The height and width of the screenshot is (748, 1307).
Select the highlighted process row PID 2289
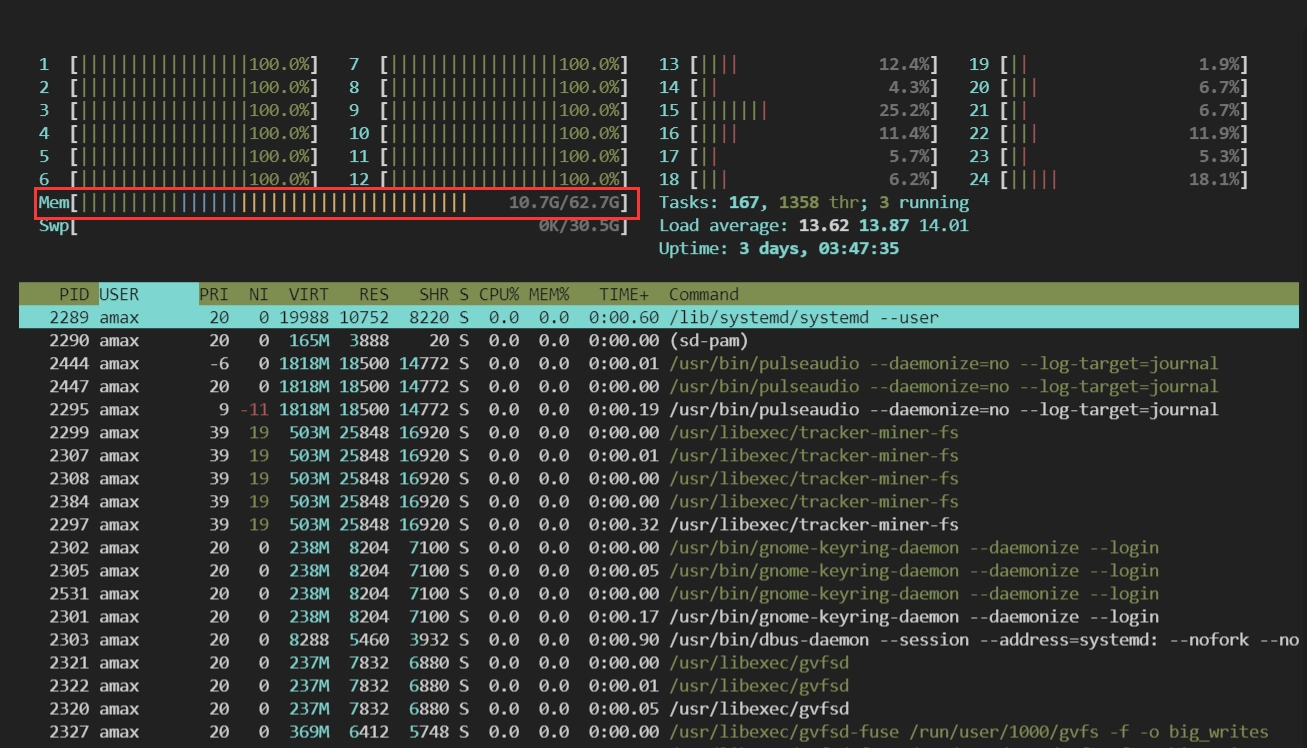pos(659,317)
